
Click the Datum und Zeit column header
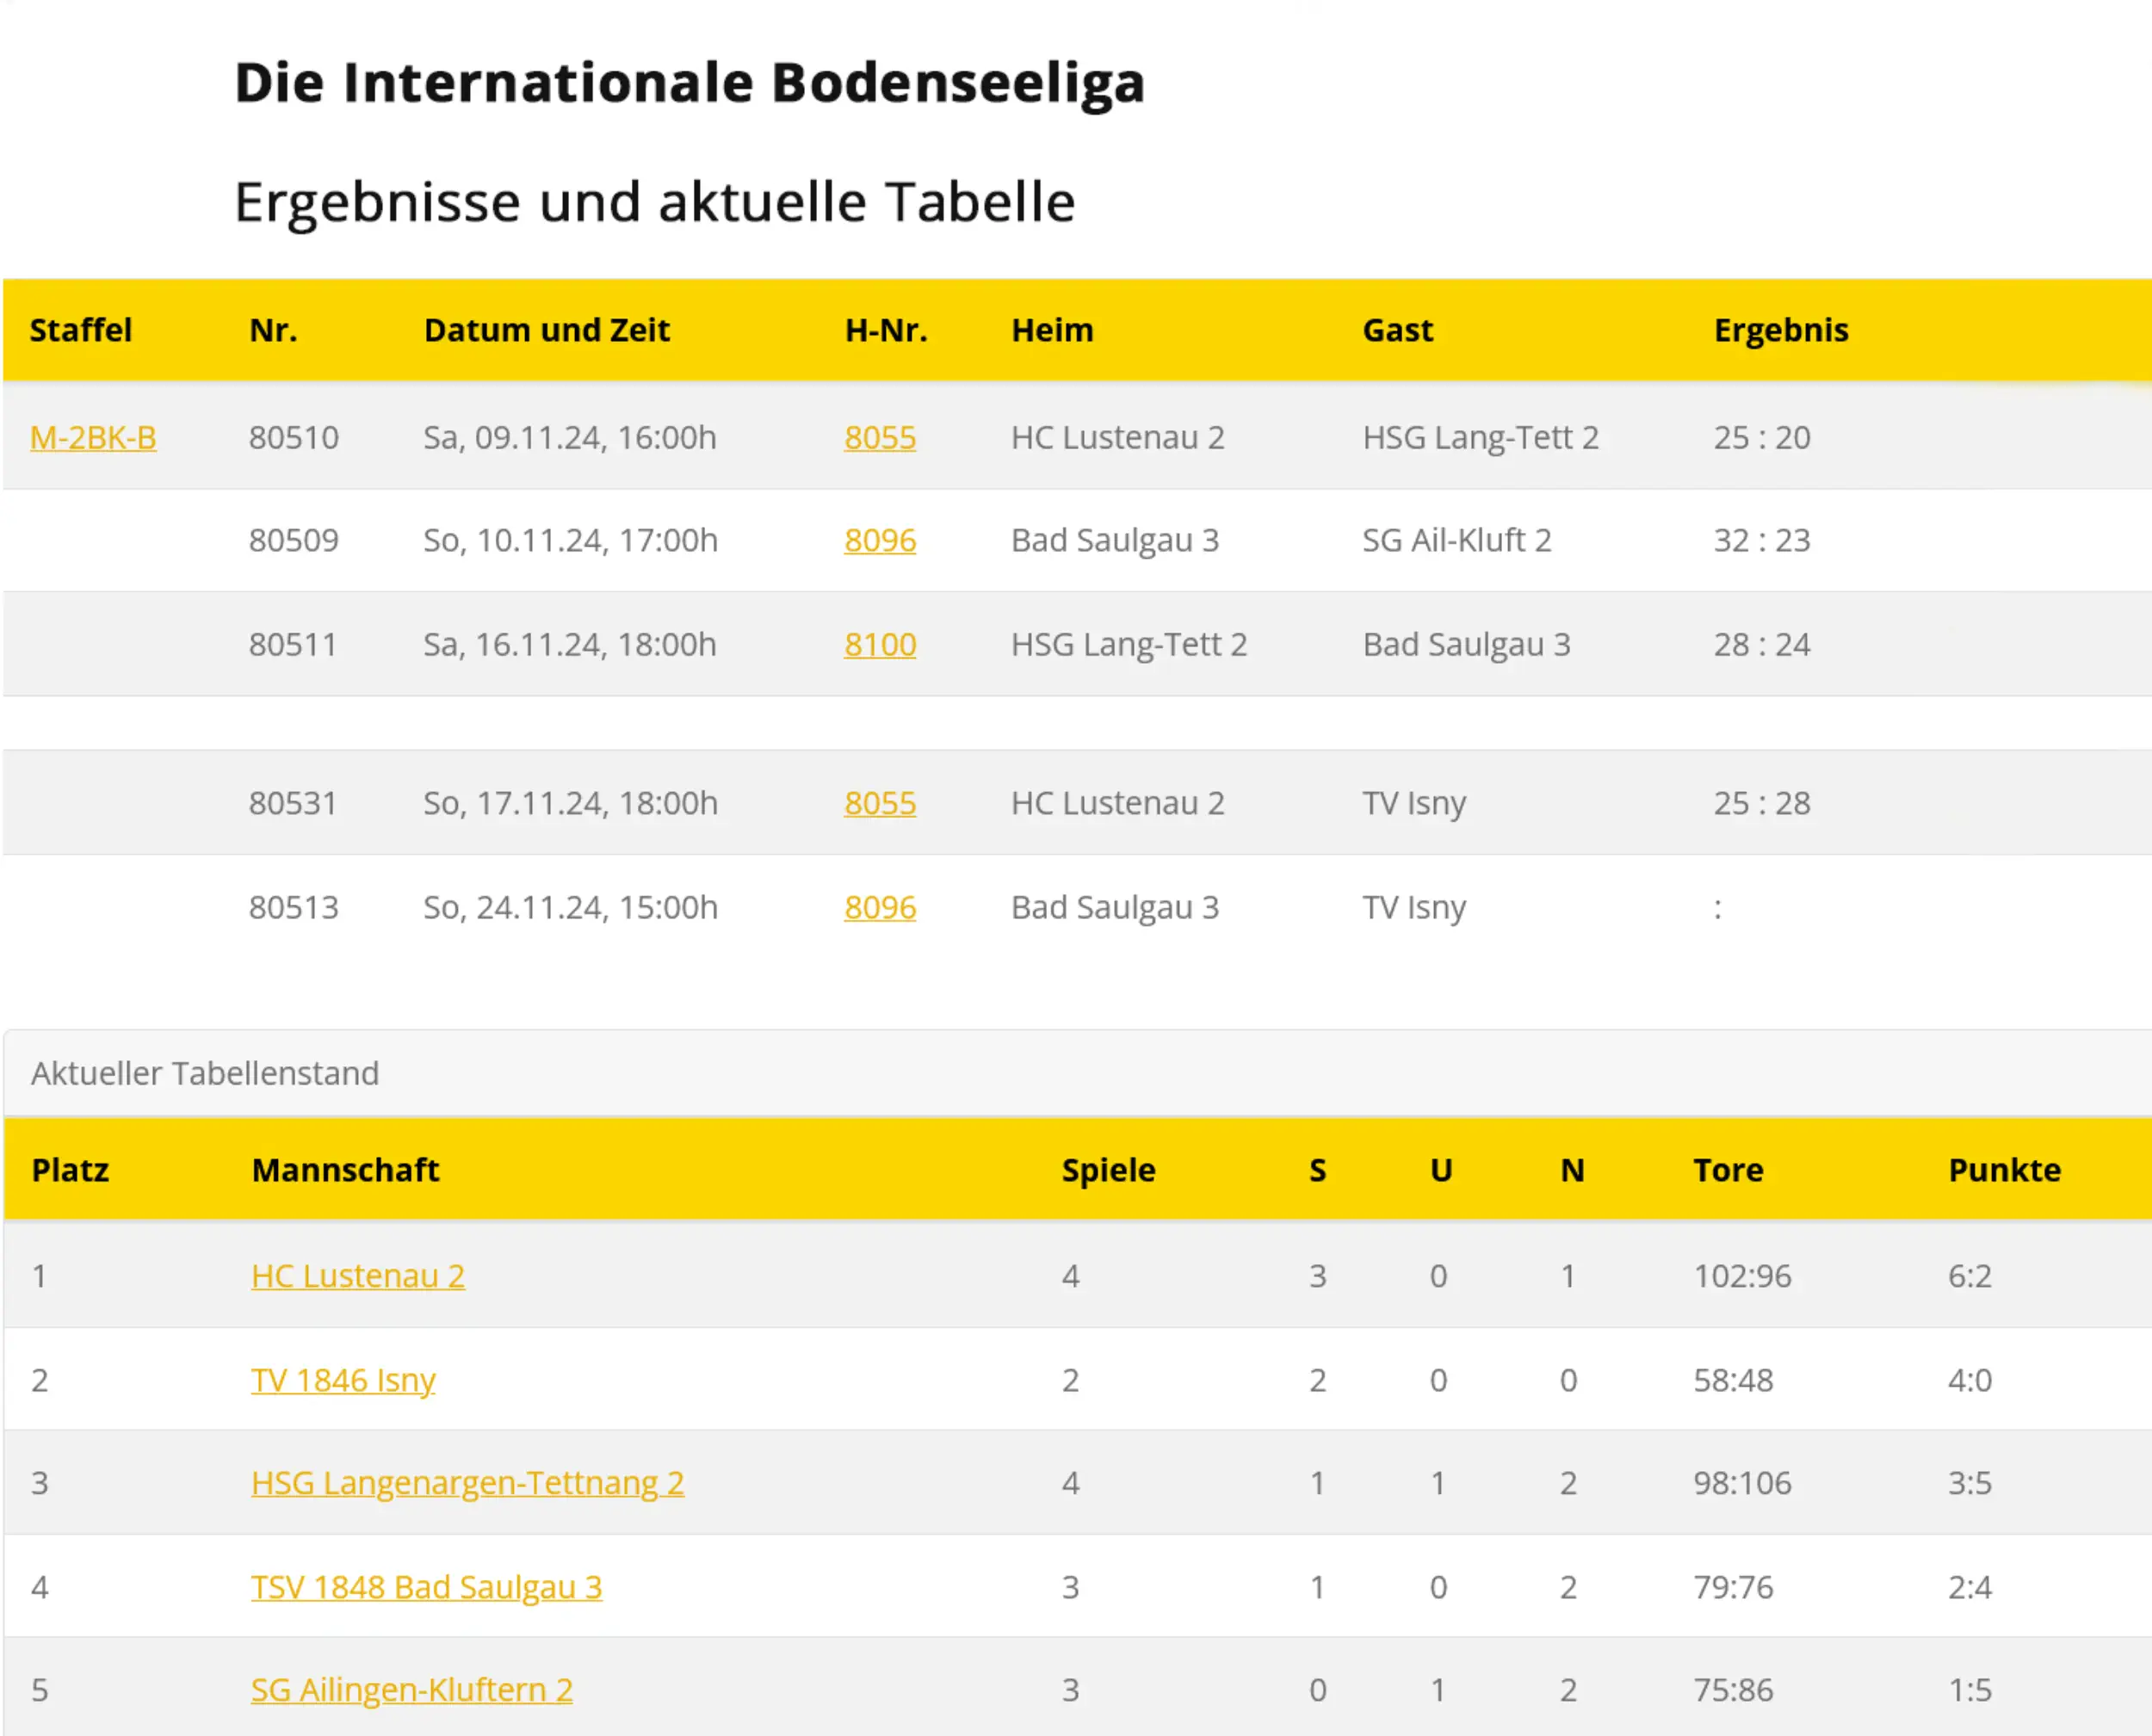(x=546, y=330)
